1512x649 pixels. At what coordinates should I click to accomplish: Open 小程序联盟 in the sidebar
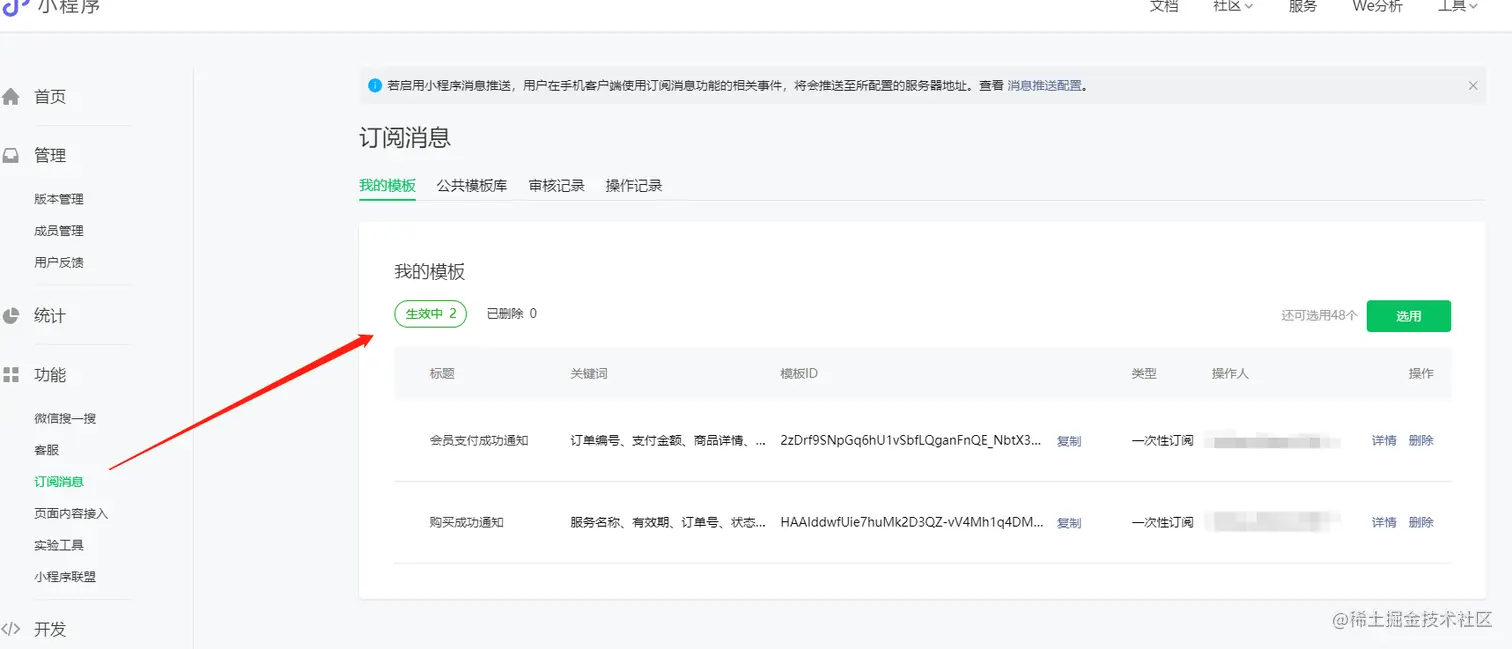(65, 577)
